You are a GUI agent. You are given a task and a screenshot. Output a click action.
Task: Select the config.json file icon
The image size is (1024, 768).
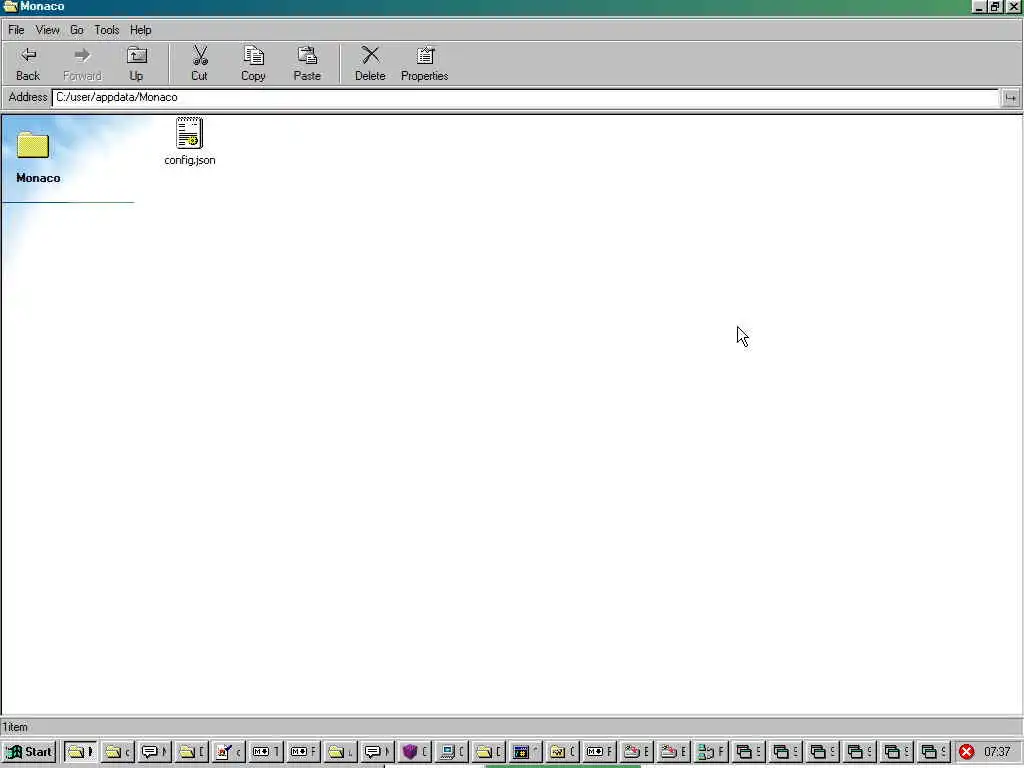pyautogui.click(x=189, y=133)
